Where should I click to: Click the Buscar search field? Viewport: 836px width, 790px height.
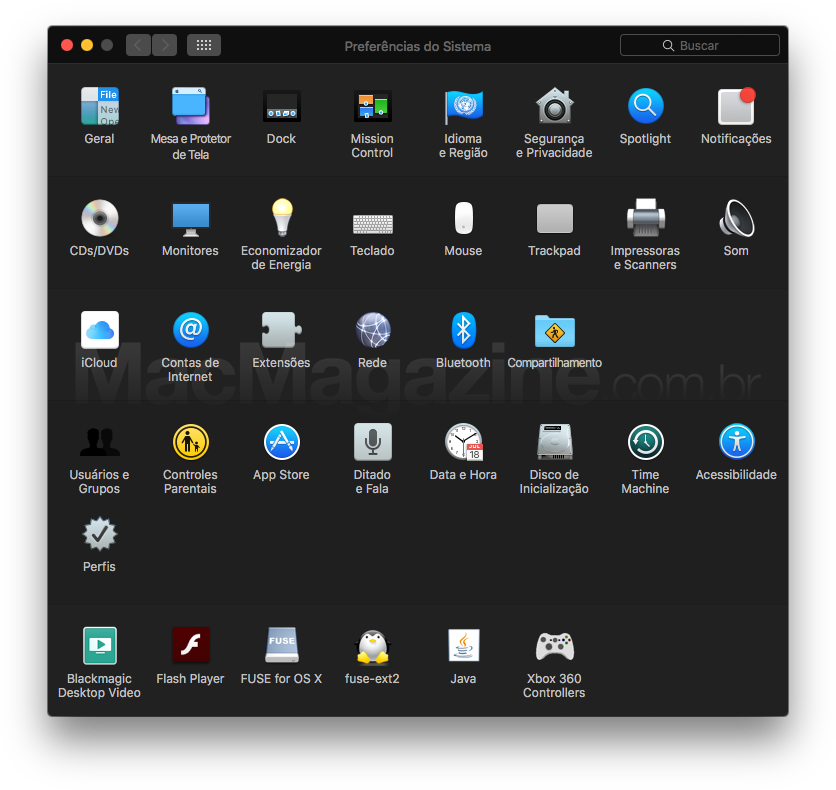click(700, 45)
